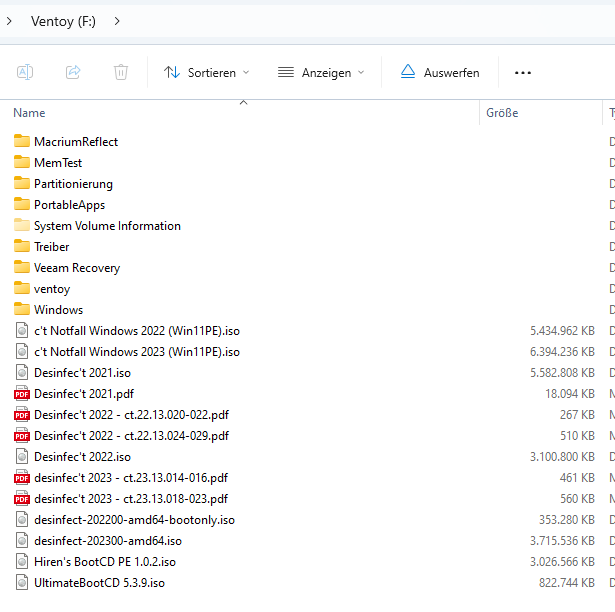Click PDF icon of ct.22.13.024-029.pdf
615x612 pixels.
[22, 435]
